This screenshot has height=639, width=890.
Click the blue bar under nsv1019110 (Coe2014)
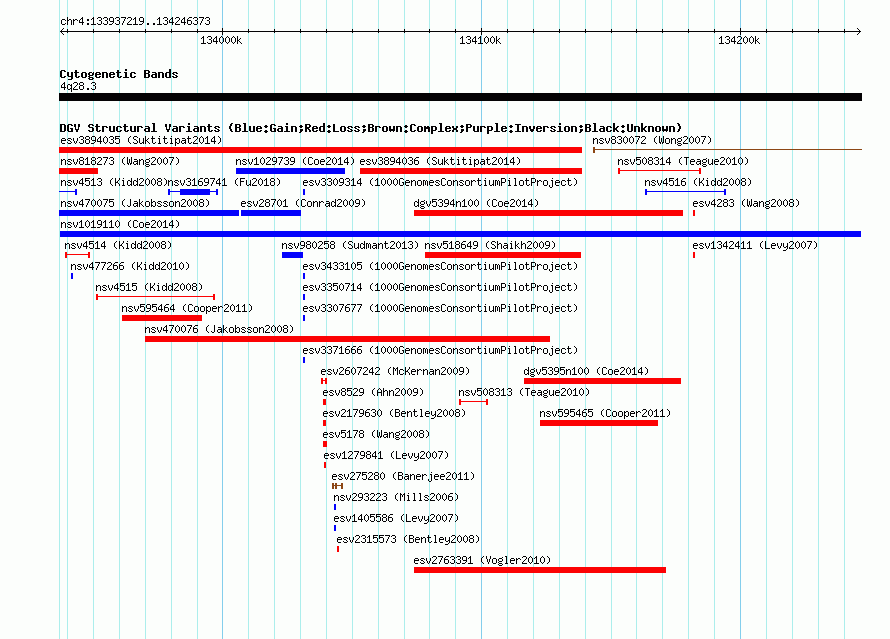pos(460,234)
